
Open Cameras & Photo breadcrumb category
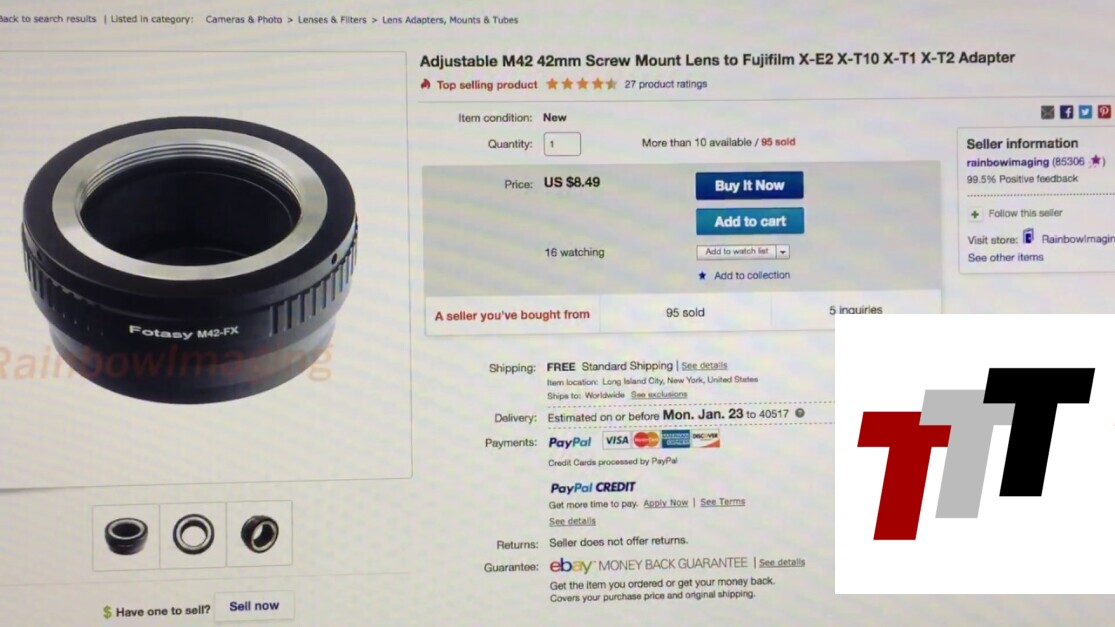(244, 20)
